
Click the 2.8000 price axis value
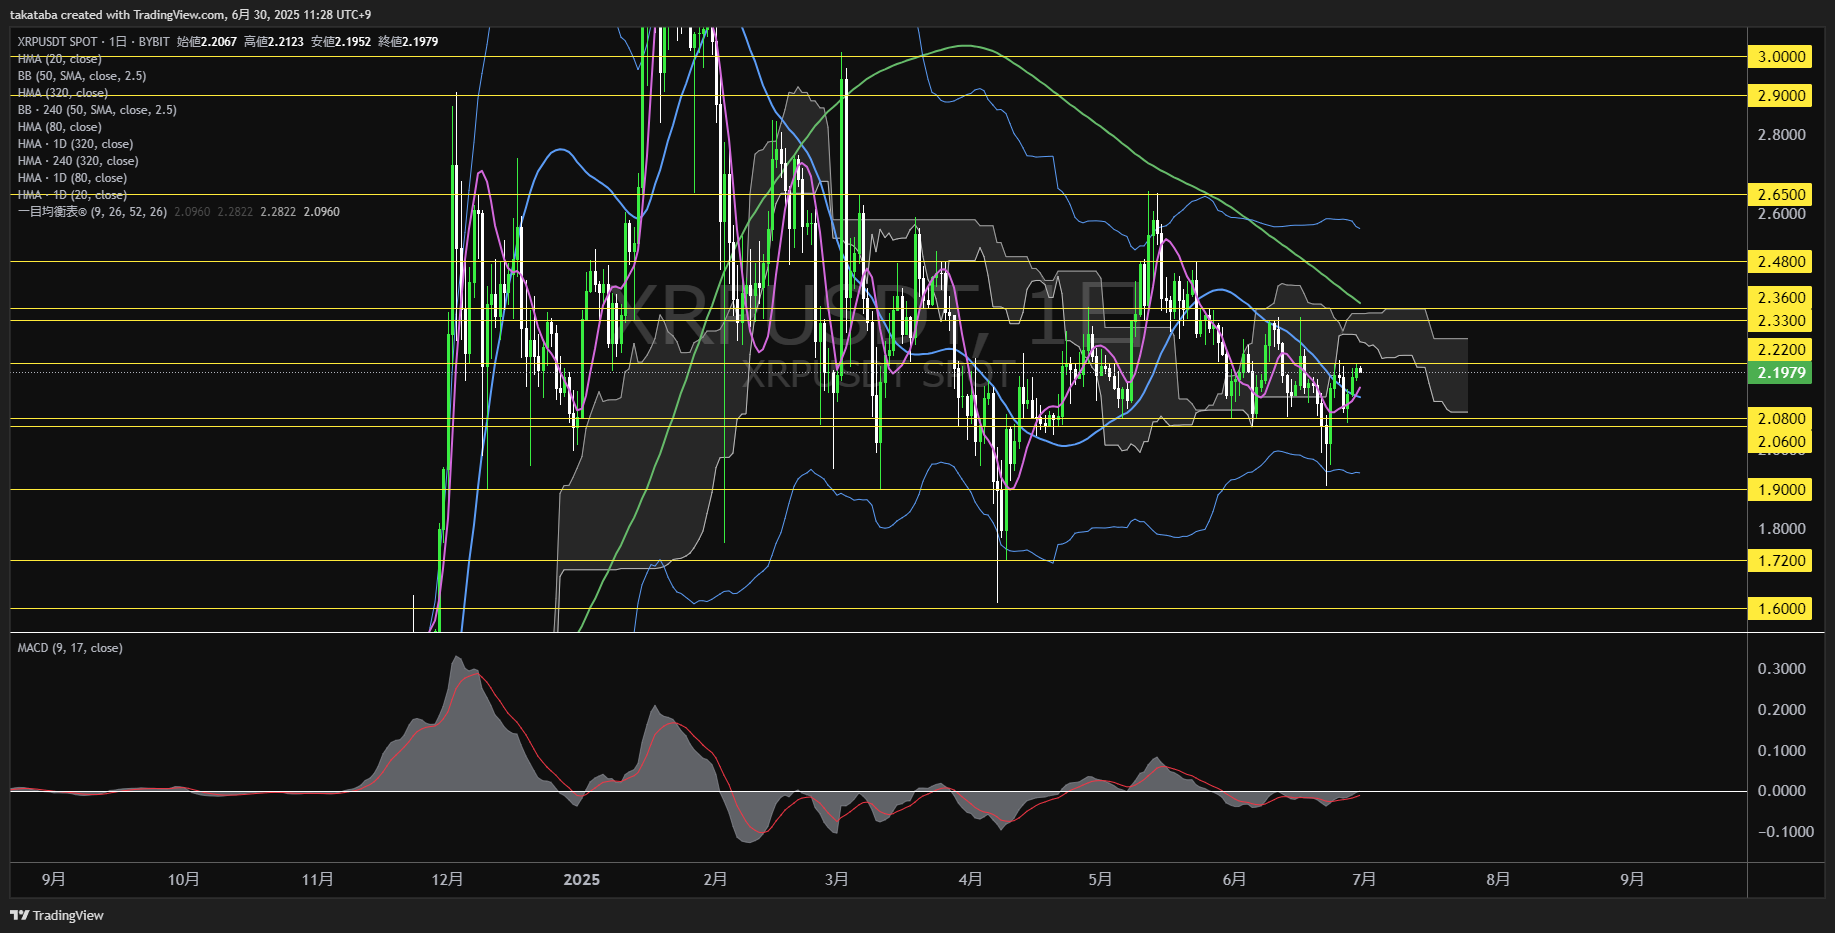(x=1781, y=135)
